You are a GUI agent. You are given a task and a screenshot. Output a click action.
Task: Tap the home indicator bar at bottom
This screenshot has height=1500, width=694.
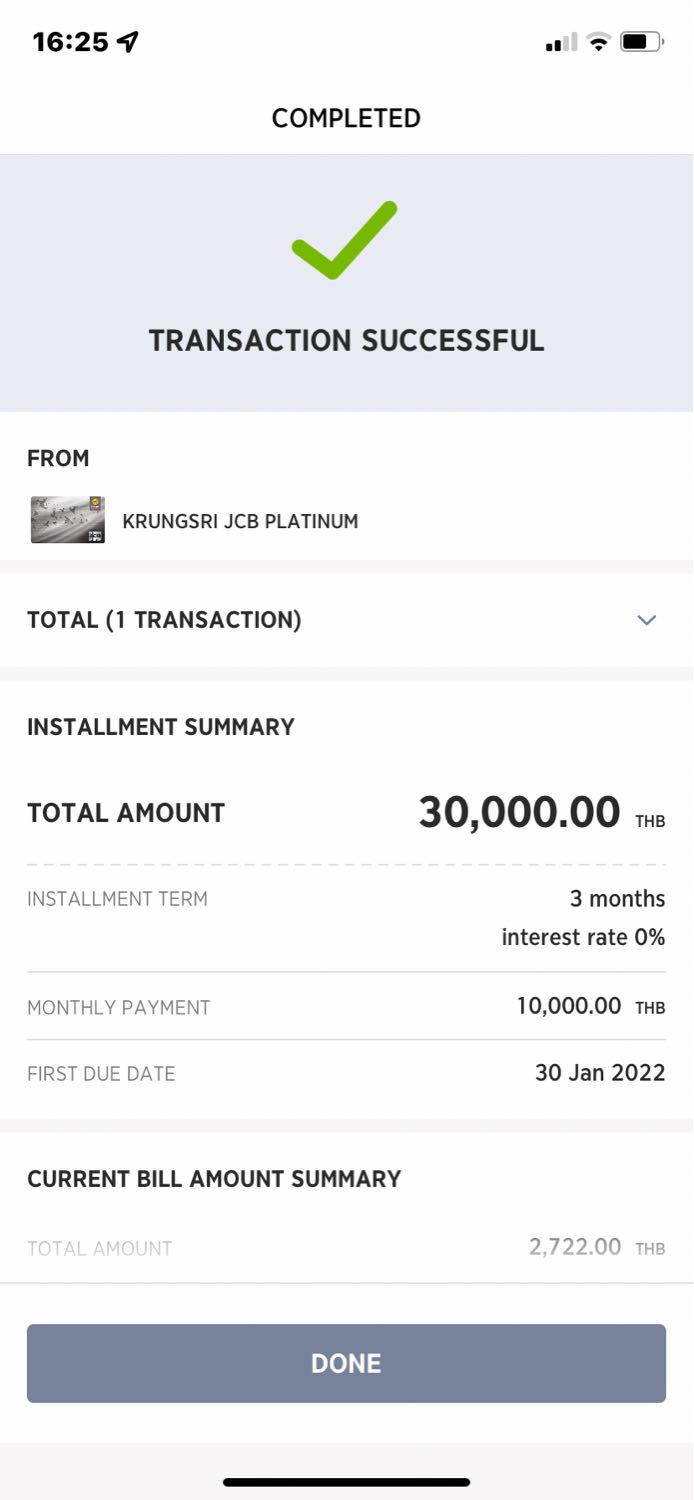346,1482
